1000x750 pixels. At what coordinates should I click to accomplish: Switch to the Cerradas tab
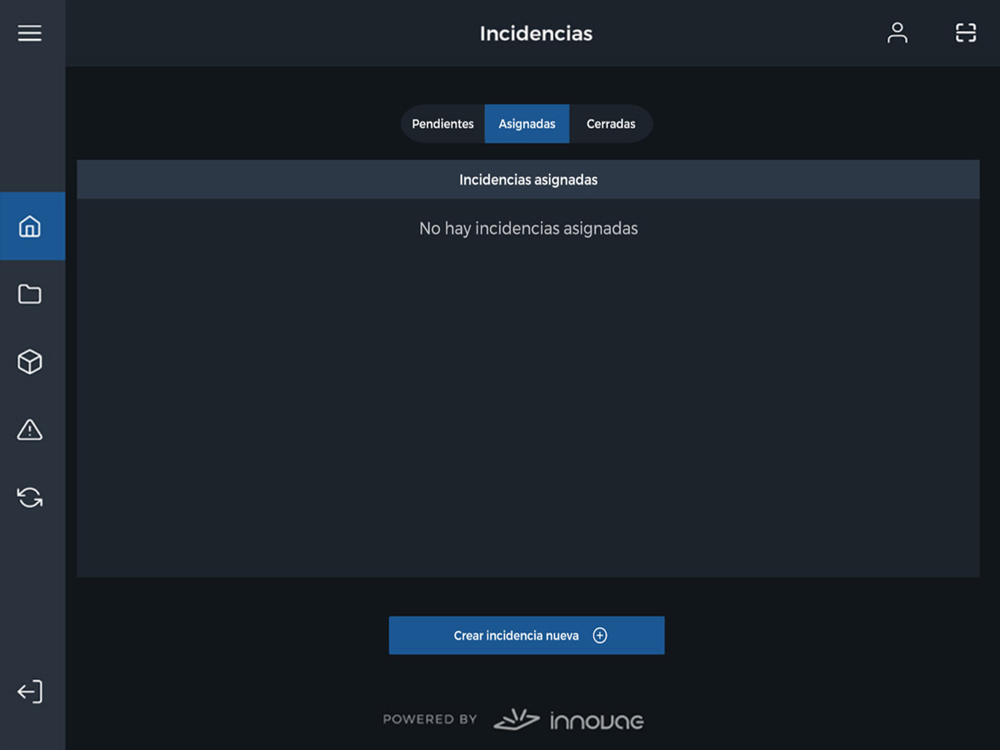(x=611, y=124)
